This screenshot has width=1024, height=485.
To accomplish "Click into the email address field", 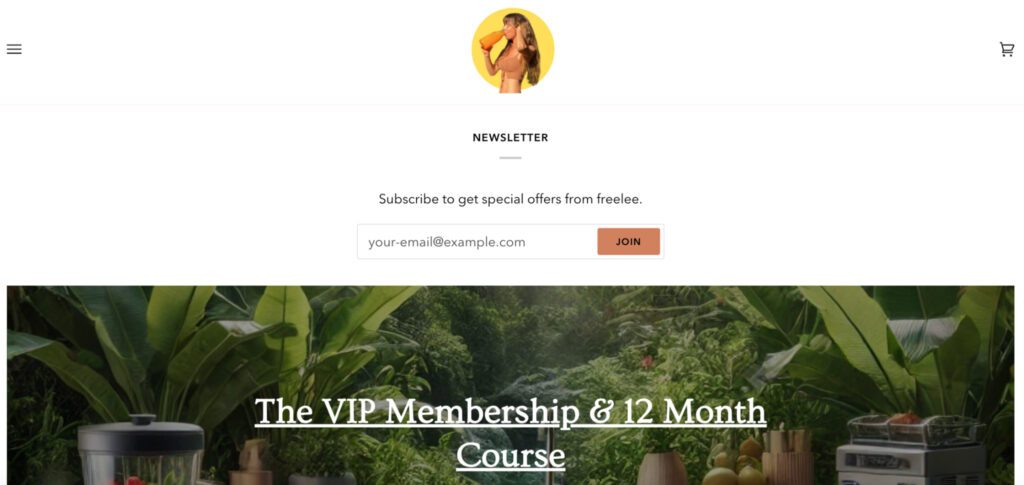I will pos(477,242).
